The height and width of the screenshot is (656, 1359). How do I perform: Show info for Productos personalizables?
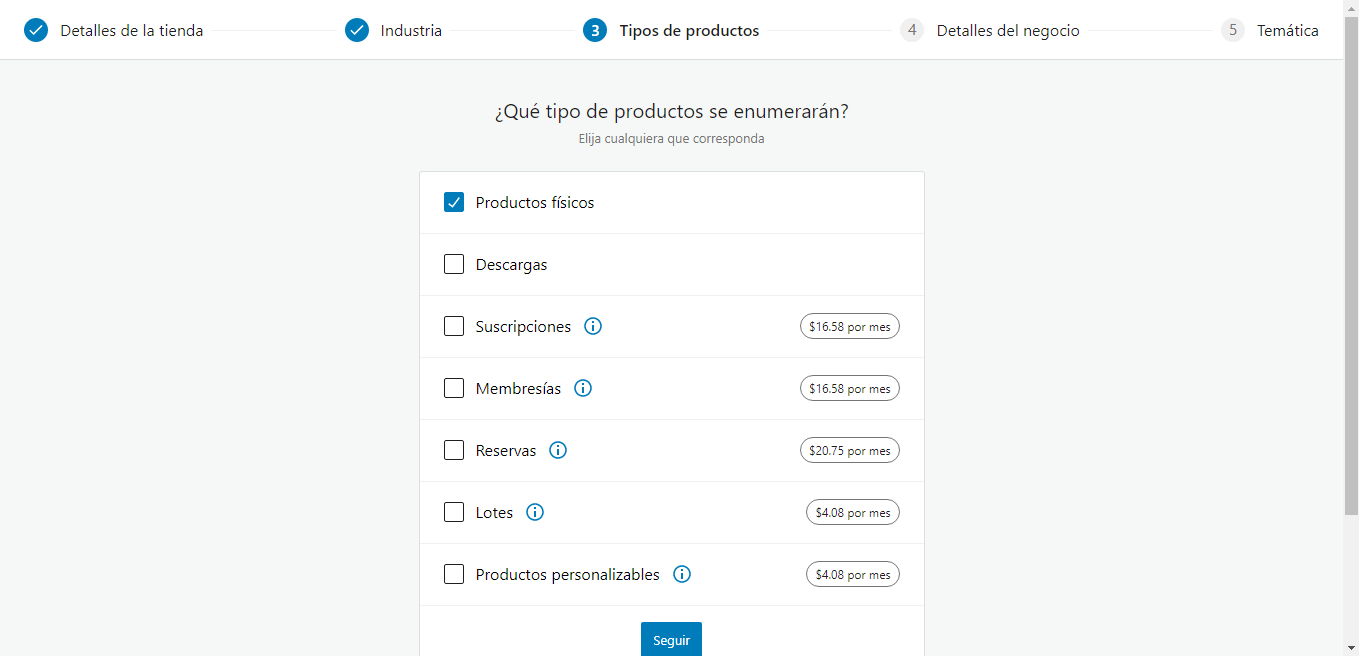click(682, 574)
